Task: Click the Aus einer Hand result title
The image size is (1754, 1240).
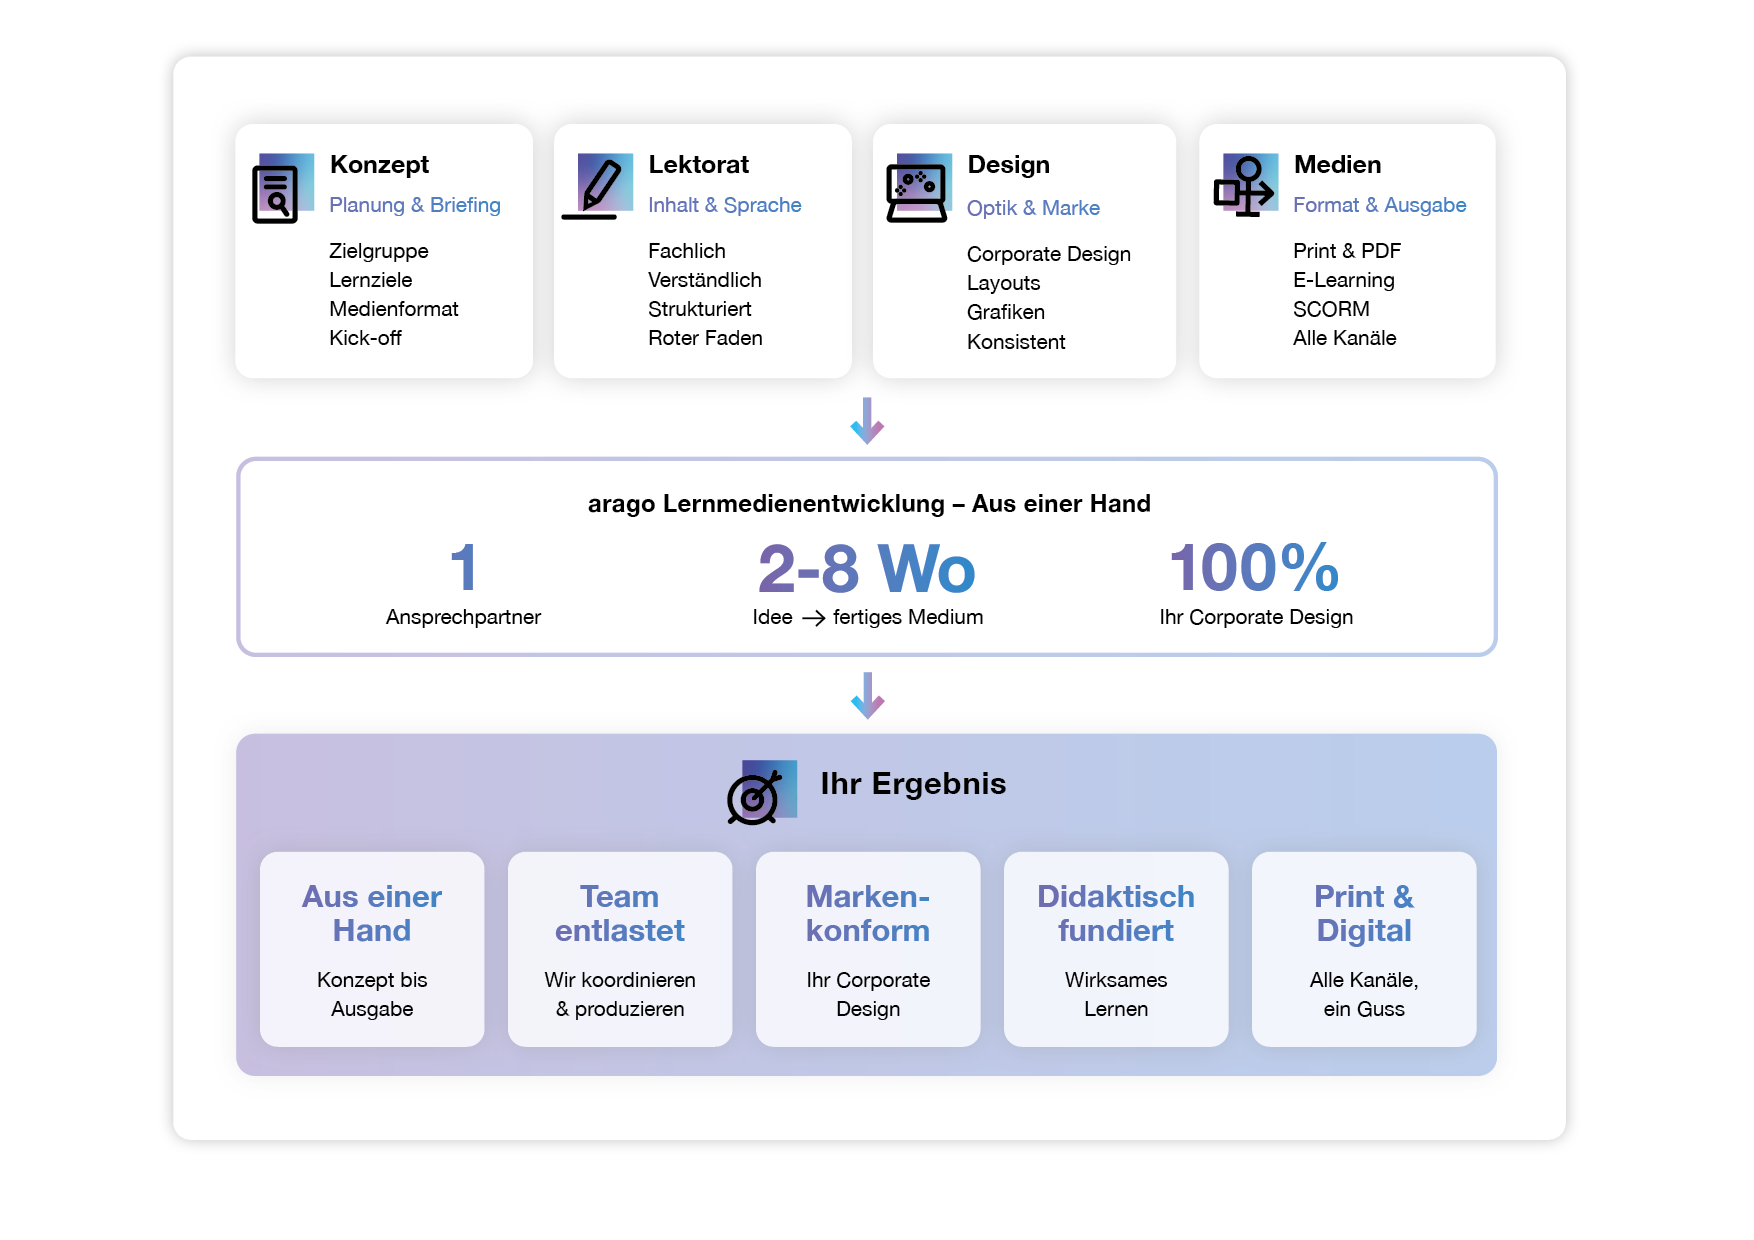Action: coord(372,914)
